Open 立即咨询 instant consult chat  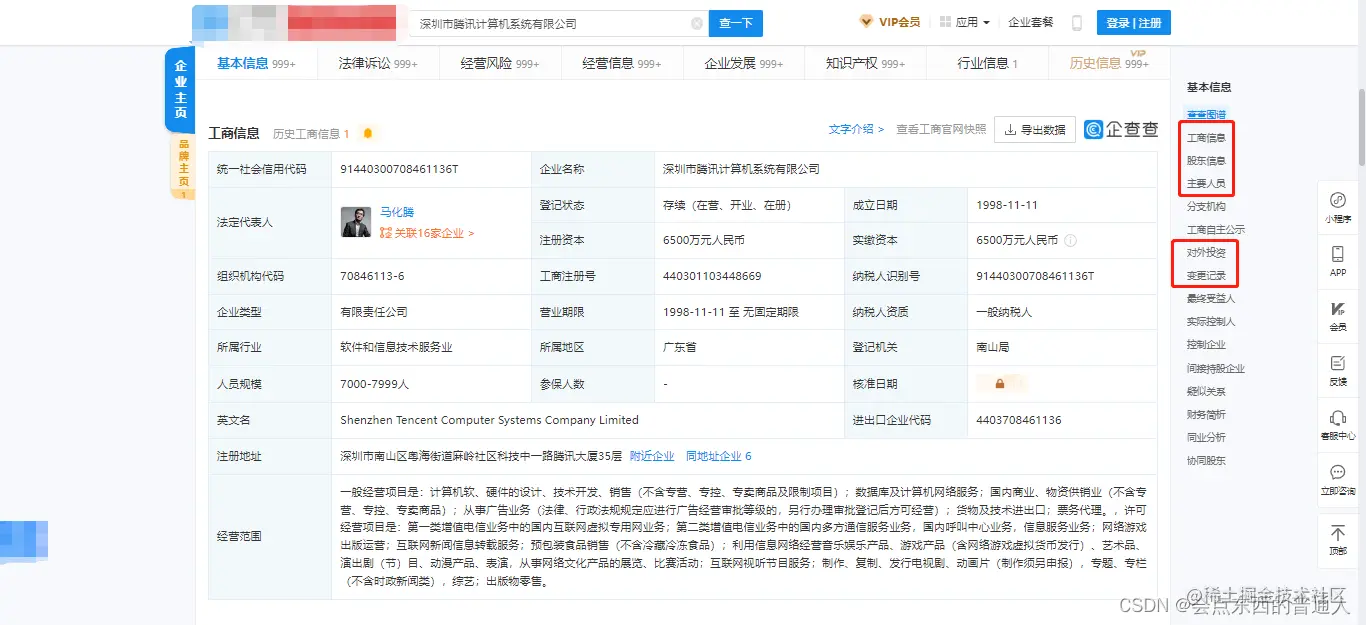tap(1337, 479)
